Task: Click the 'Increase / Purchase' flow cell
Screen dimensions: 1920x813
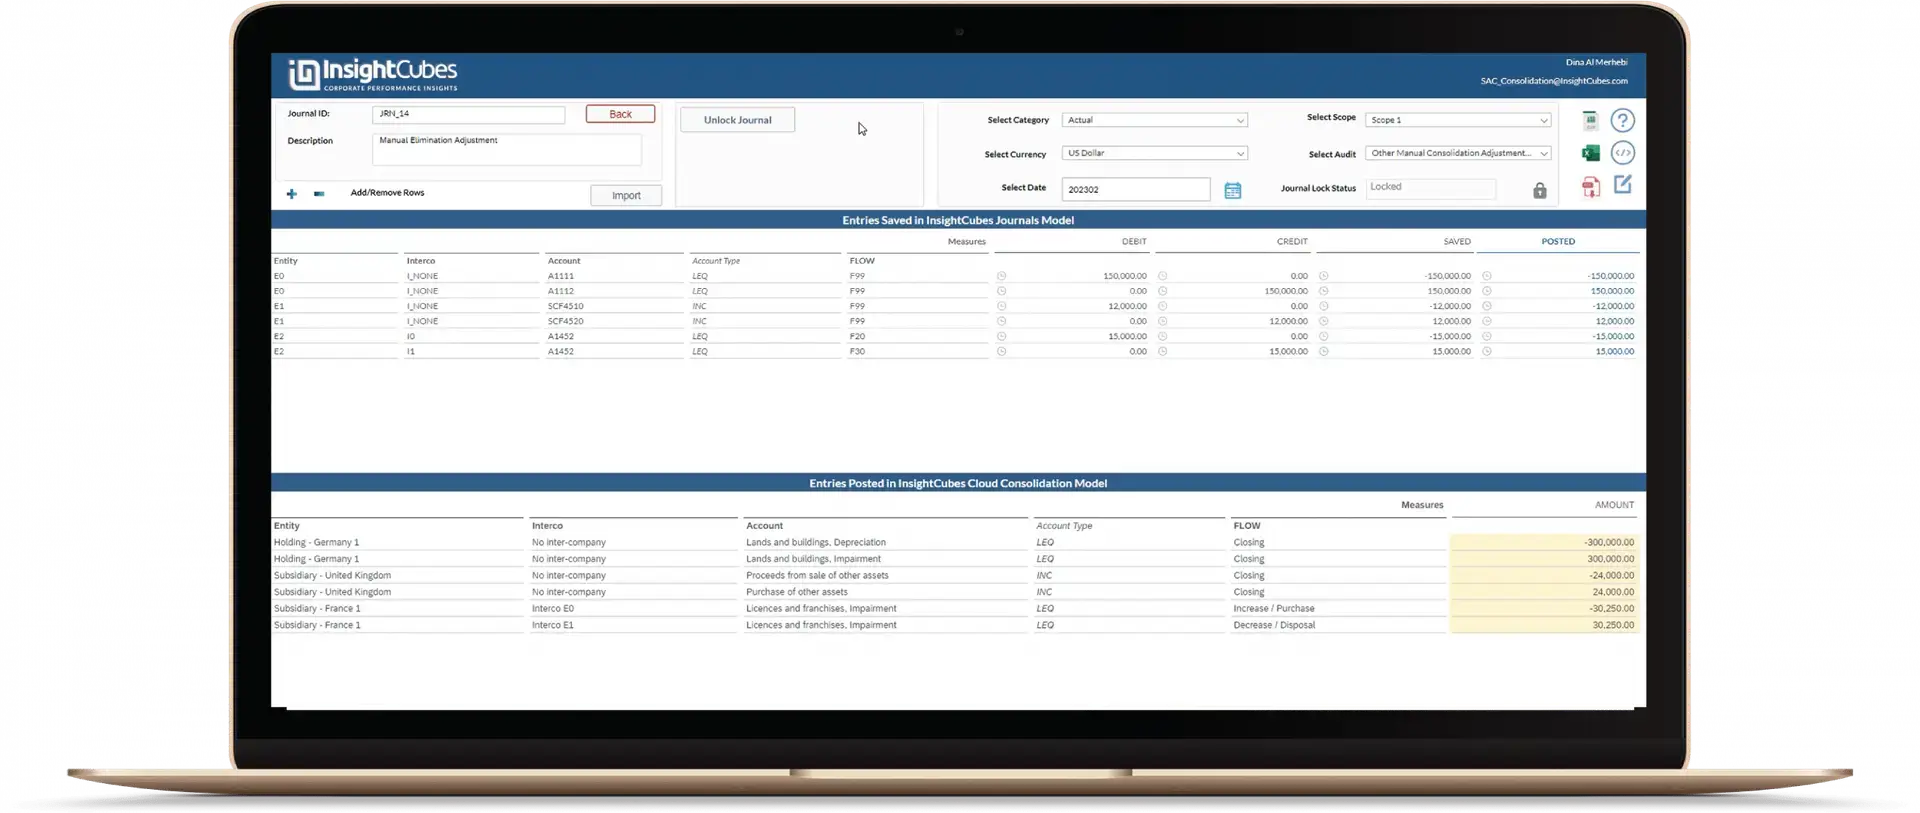Action: (1274, 608)
